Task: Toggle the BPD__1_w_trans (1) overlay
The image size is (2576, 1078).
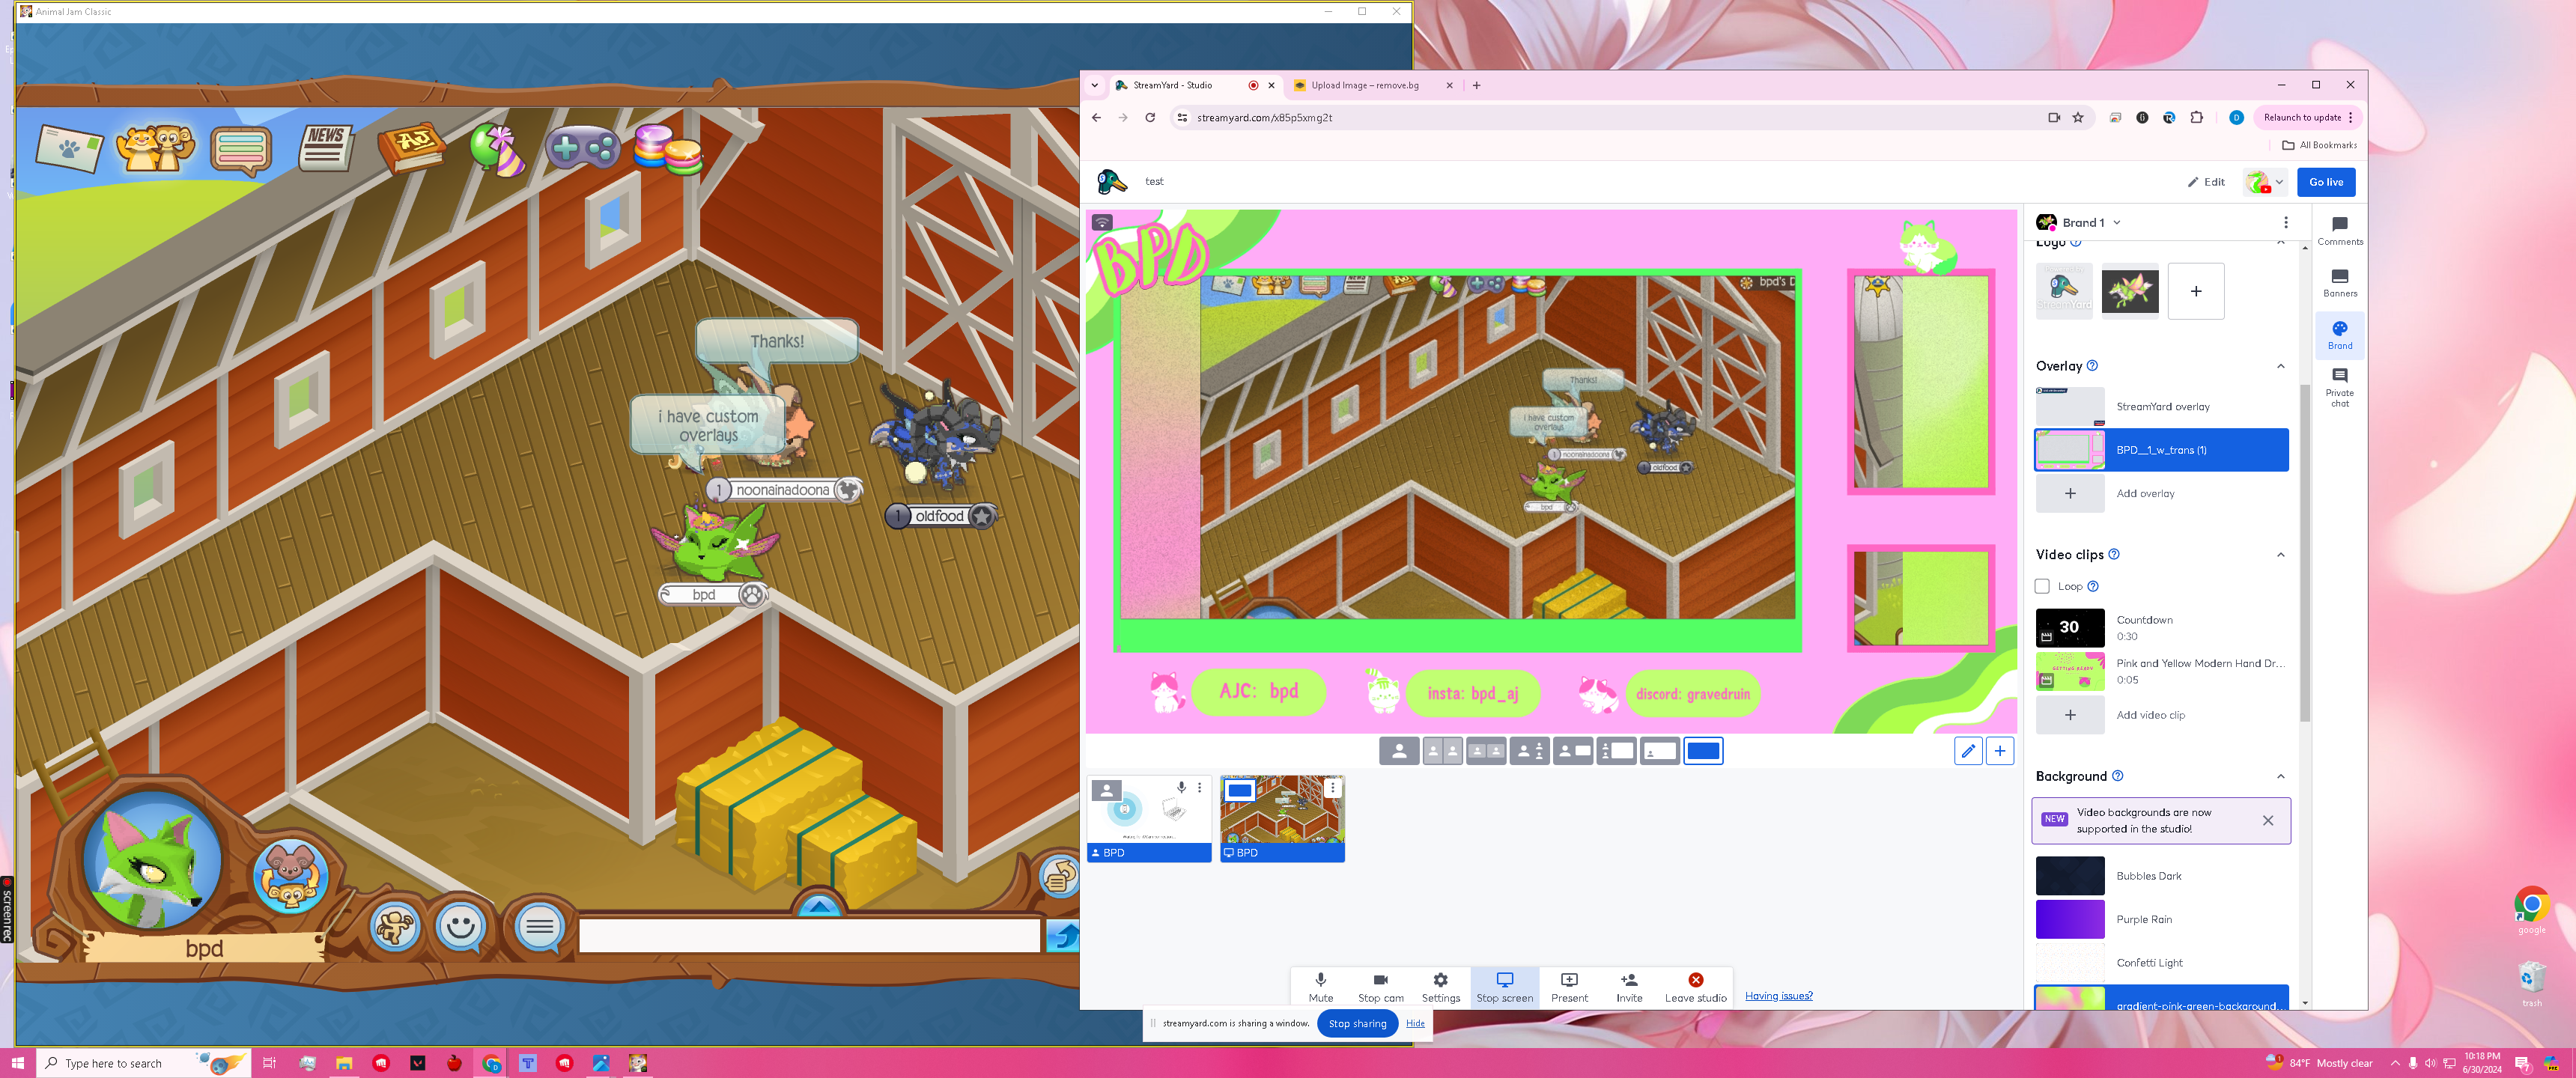Action: point(2161,450)
